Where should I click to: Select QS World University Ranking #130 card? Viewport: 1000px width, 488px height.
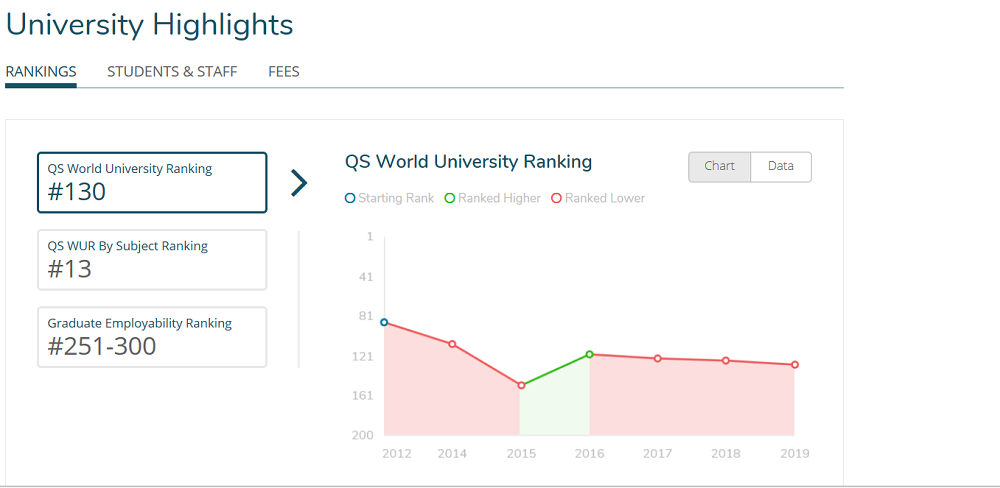pyautogui.click(x=152, y=183)
